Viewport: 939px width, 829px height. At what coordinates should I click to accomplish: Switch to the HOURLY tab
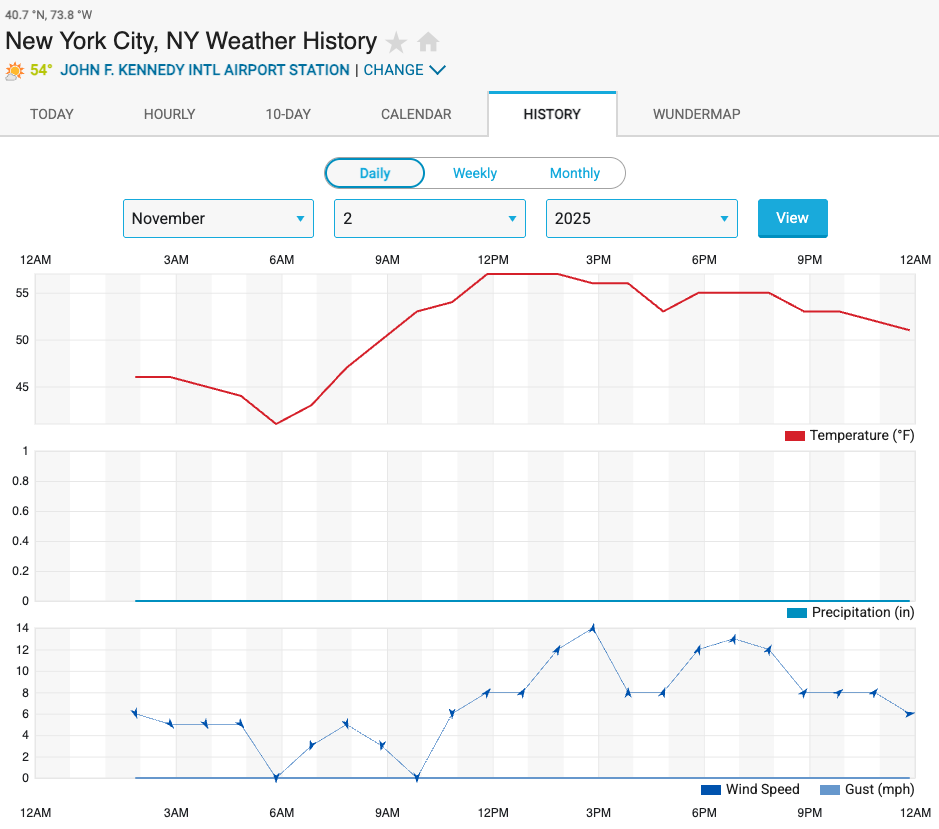pos(168,114)
